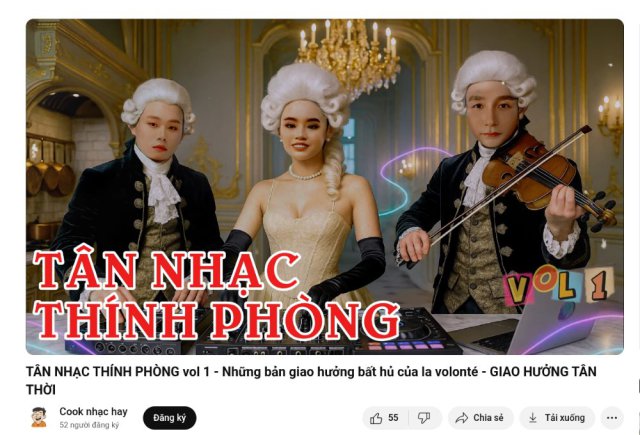Click the red THÍNH PHÒNG overlay text
The height and width of the screenshot is (435, 640).
[x=216, y=321]
